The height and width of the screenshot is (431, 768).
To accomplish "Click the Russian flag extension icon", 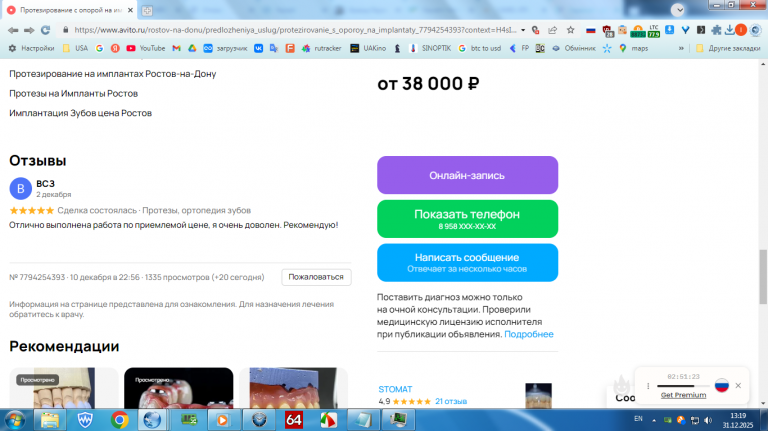I will [x=591, y=30].
